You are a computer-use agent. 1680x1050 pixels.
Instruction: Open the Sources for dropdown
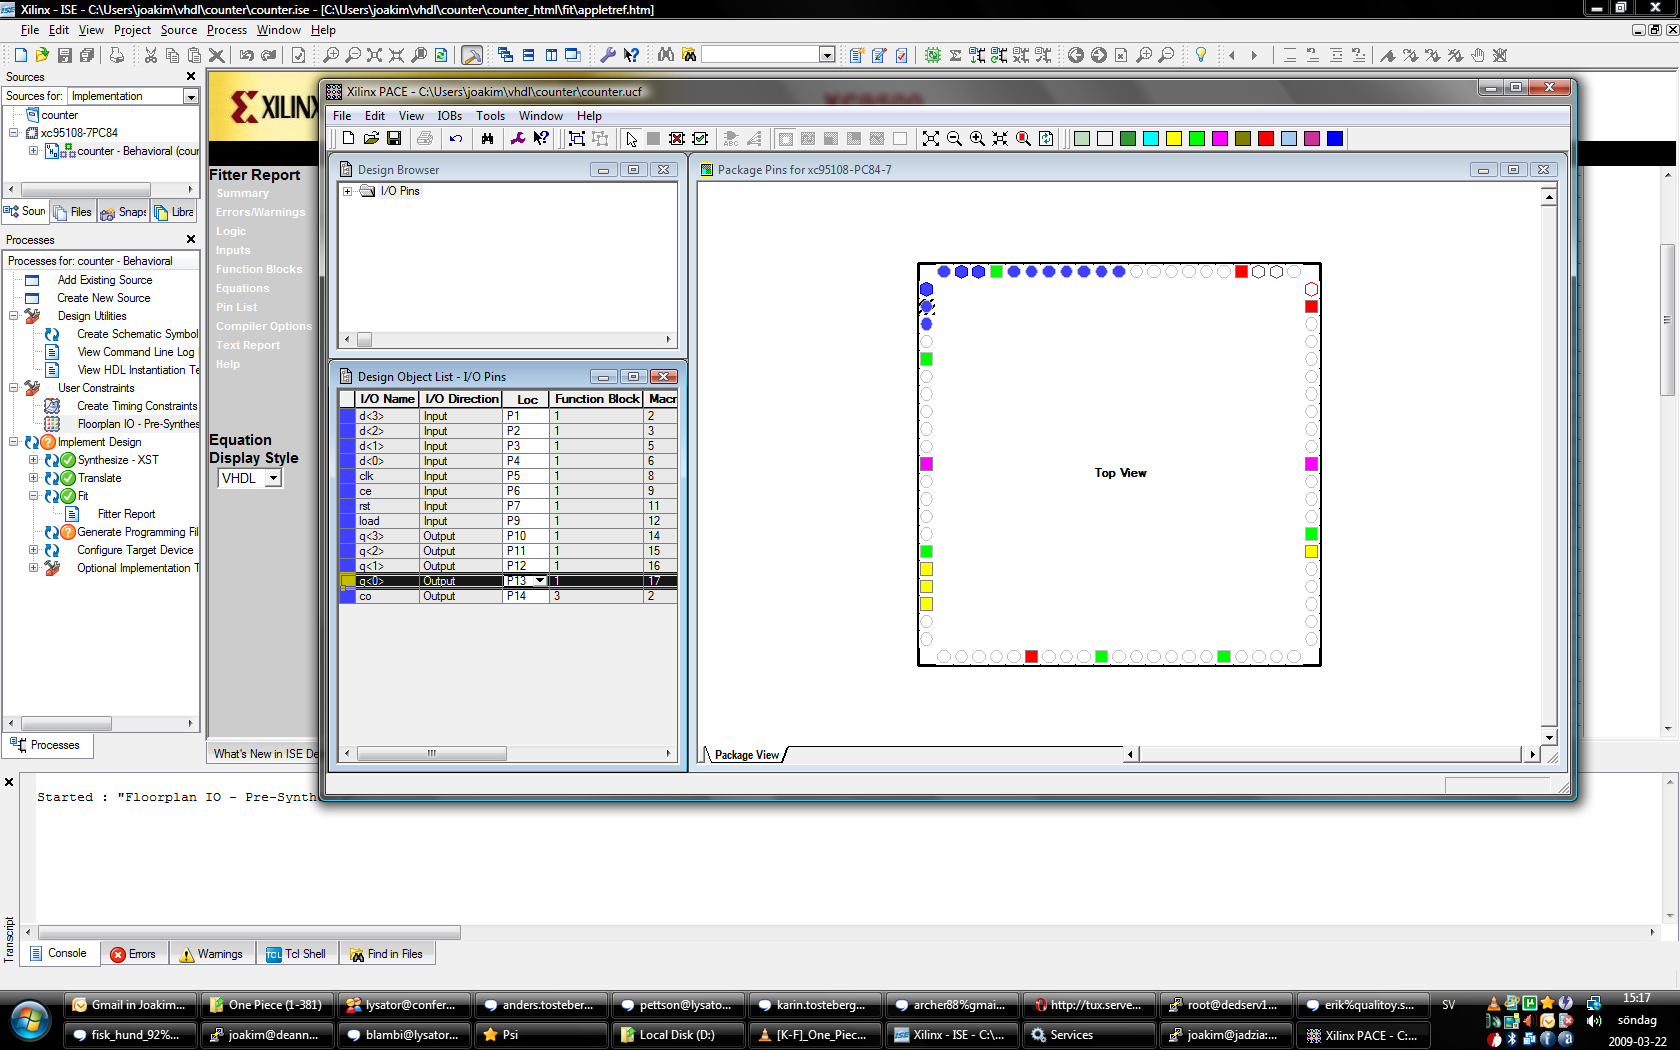coord(190,96)
